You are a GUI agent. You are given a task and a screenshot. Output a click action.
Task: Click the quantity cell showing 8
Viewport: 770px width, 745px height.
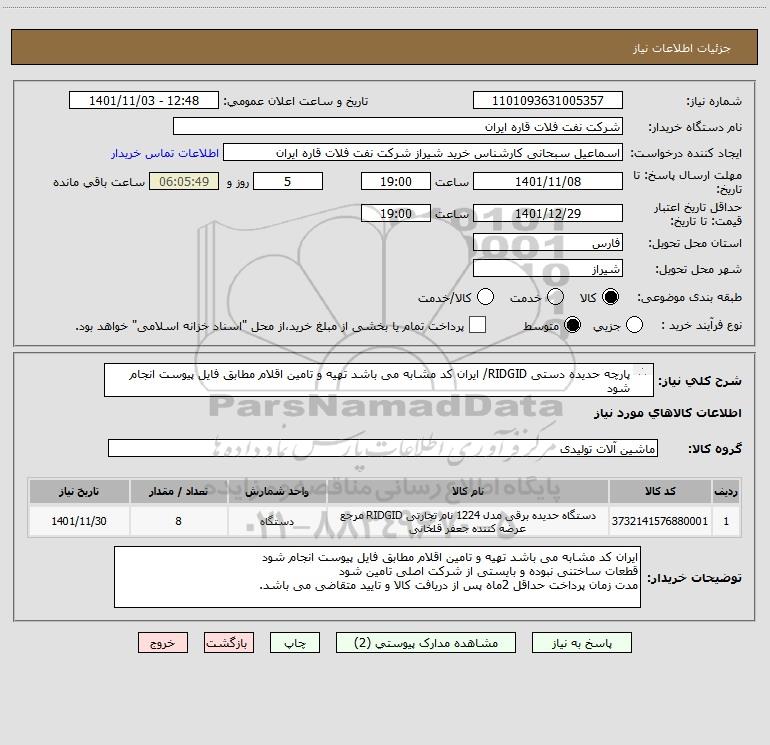pyautogui.click(x=178, y=521)
